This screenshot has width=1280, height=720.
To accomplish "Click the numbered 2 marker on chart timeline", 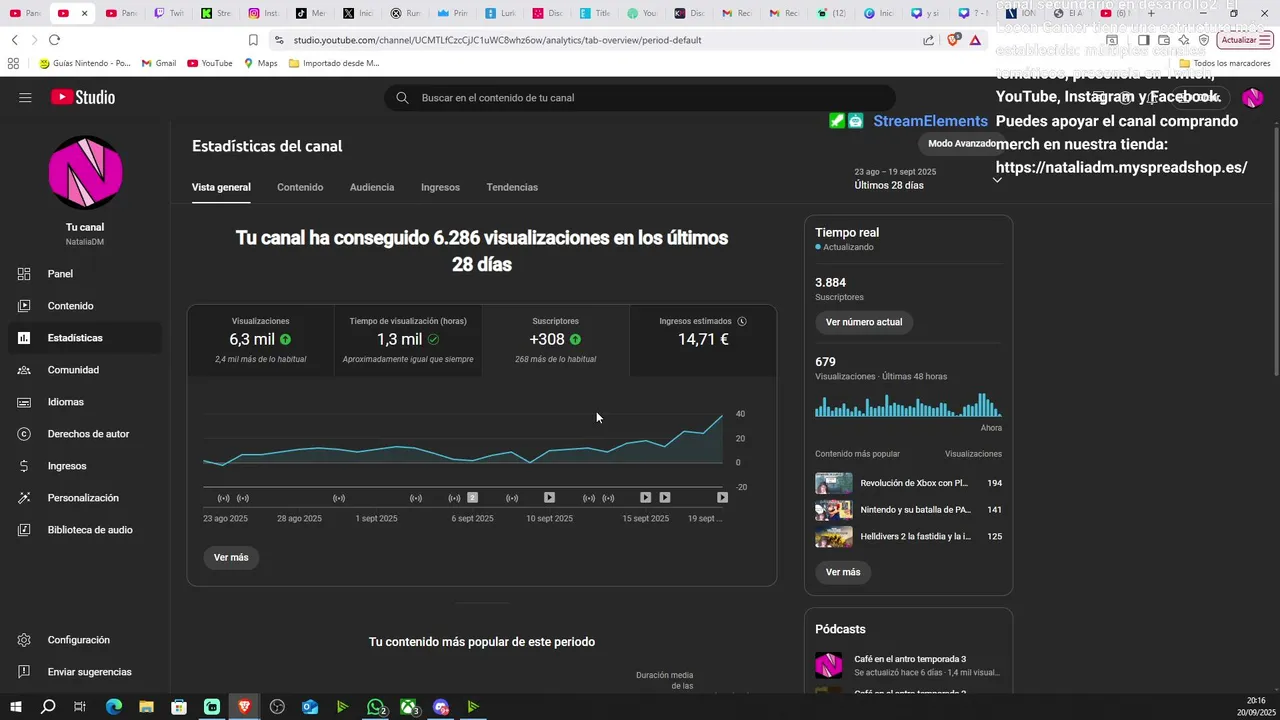I will pos(473,497).
